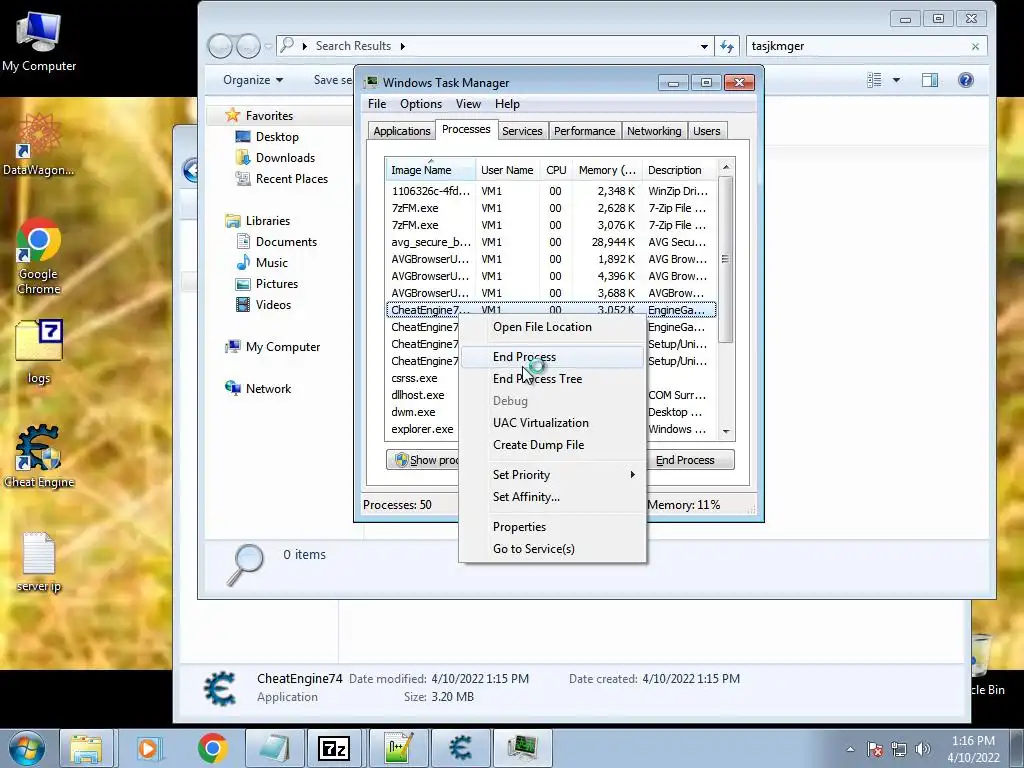Select Downloads in navigation pane
The image size is (1024, 768).
tap(285, 157)
